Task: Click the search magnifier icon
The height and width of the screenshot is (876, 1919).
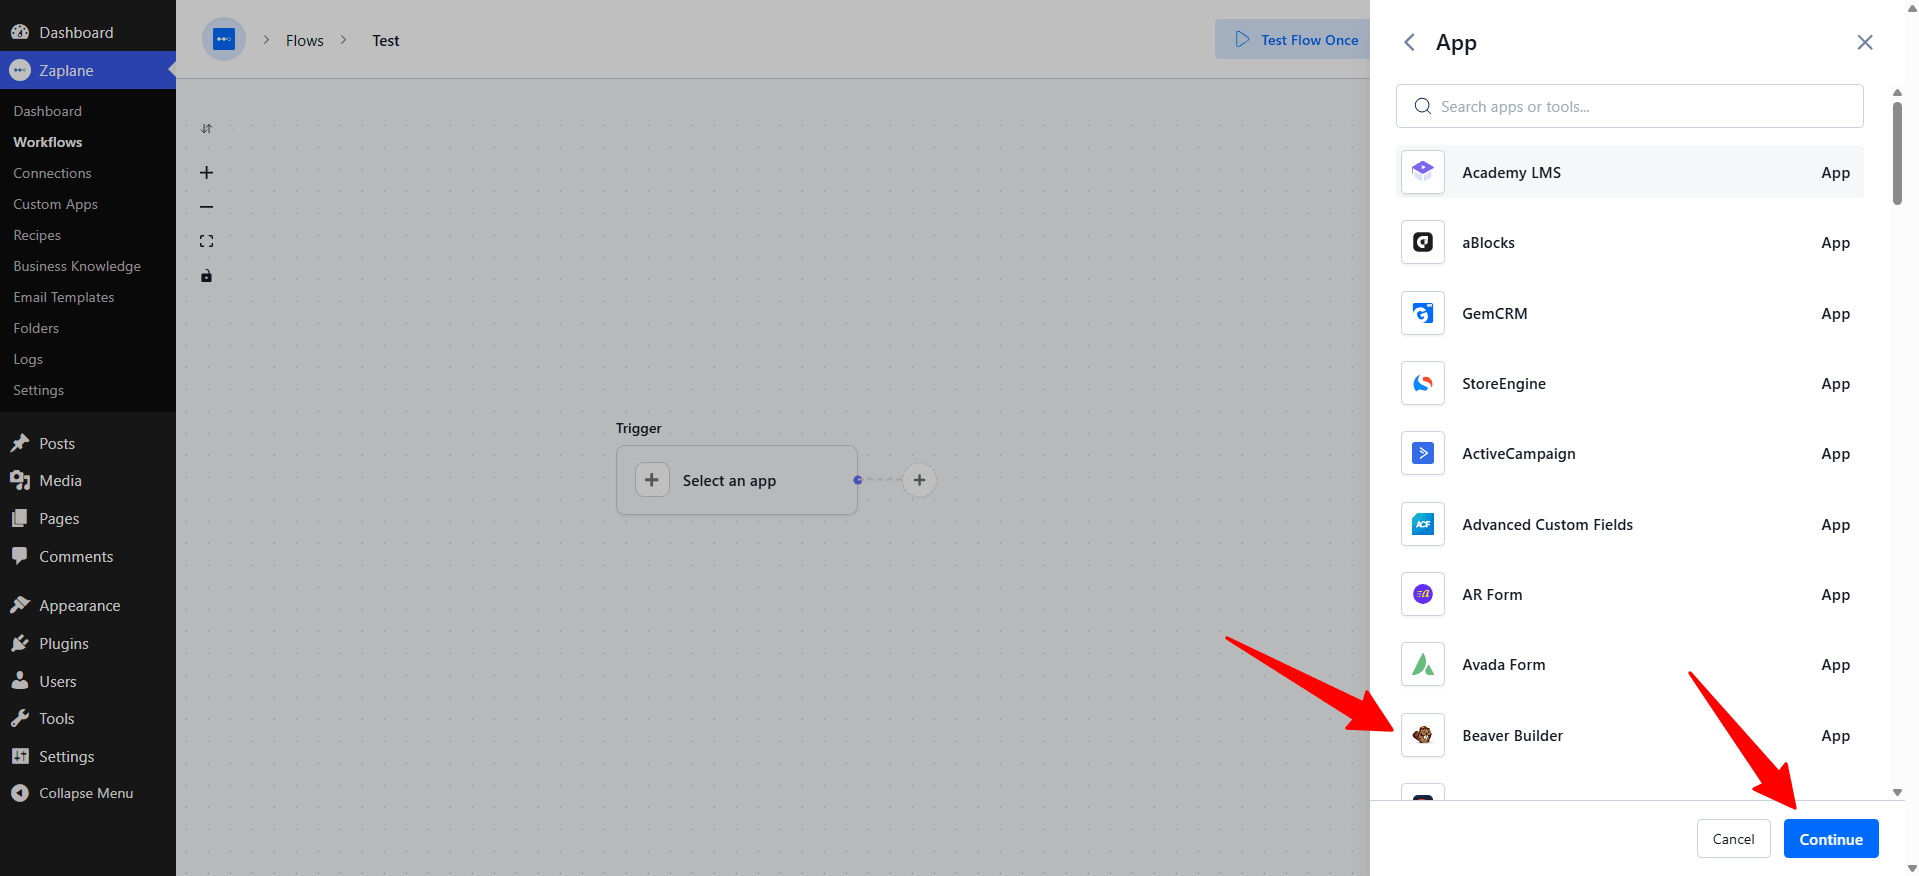Action: point(1422,106)
